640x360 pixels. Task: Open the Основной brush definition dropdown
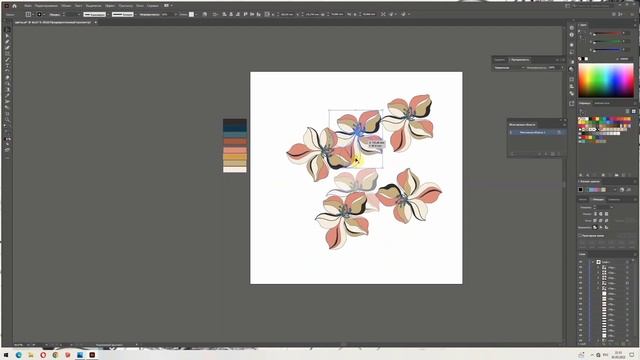click(x=125, y=14)
